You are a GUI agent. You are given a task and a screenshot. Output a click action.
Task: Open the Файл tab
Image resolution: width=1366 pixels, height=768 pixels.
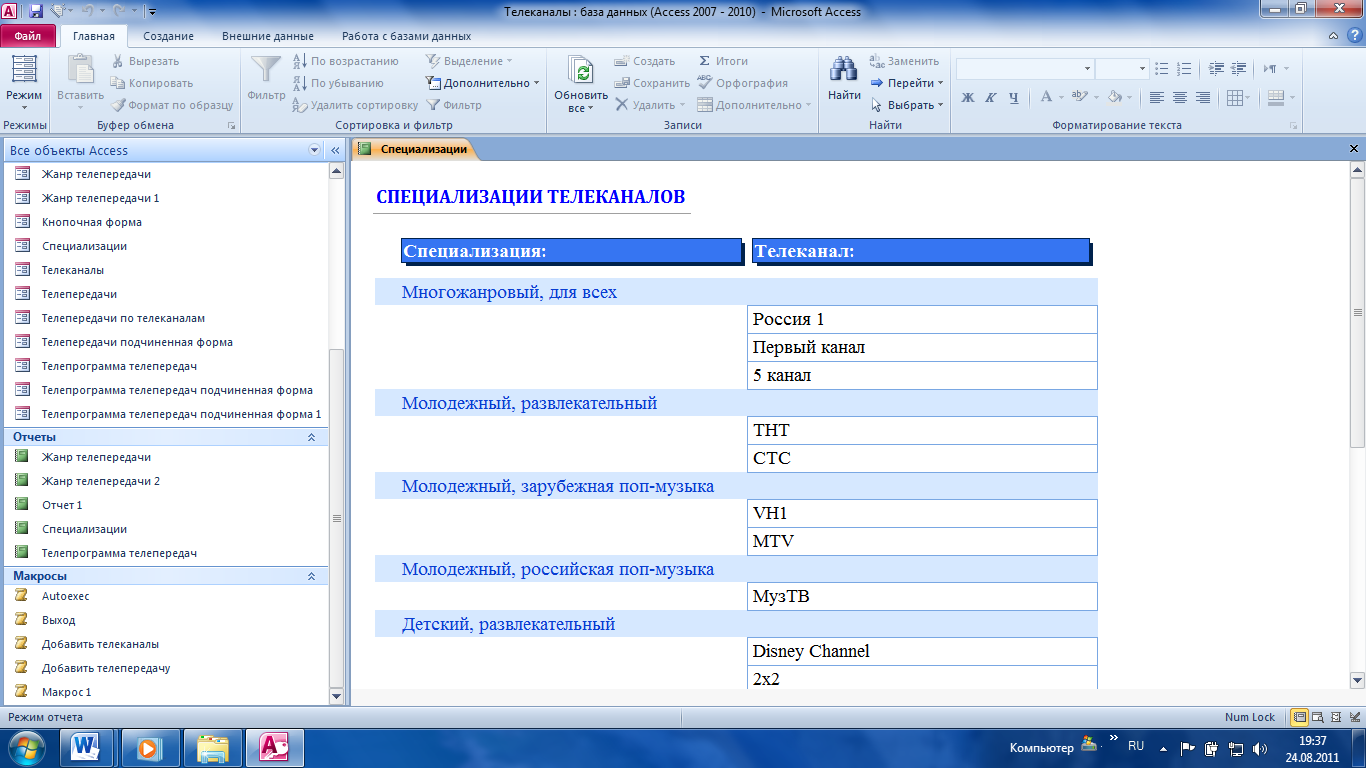[x=28, y=36]
